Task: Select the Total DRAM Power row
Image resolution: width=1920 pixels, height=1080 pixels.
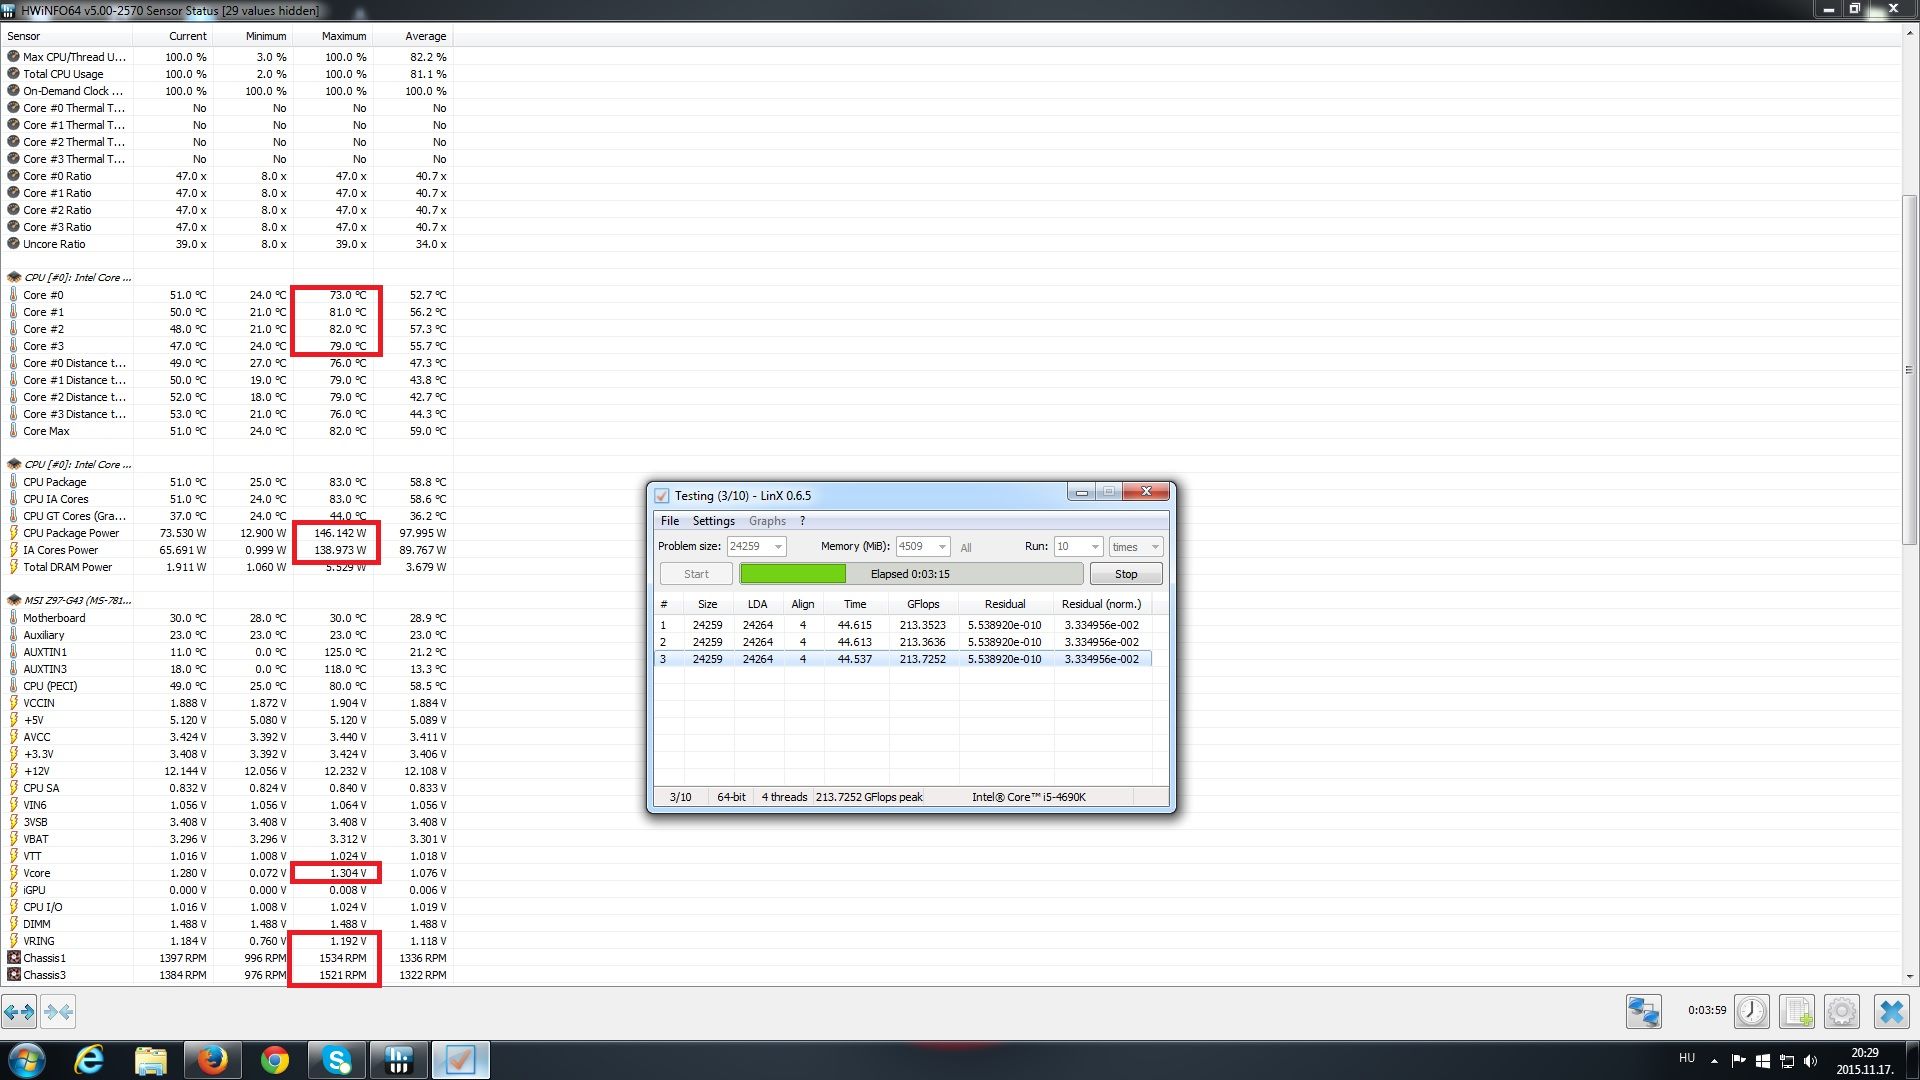Action: tap(227, 567)
